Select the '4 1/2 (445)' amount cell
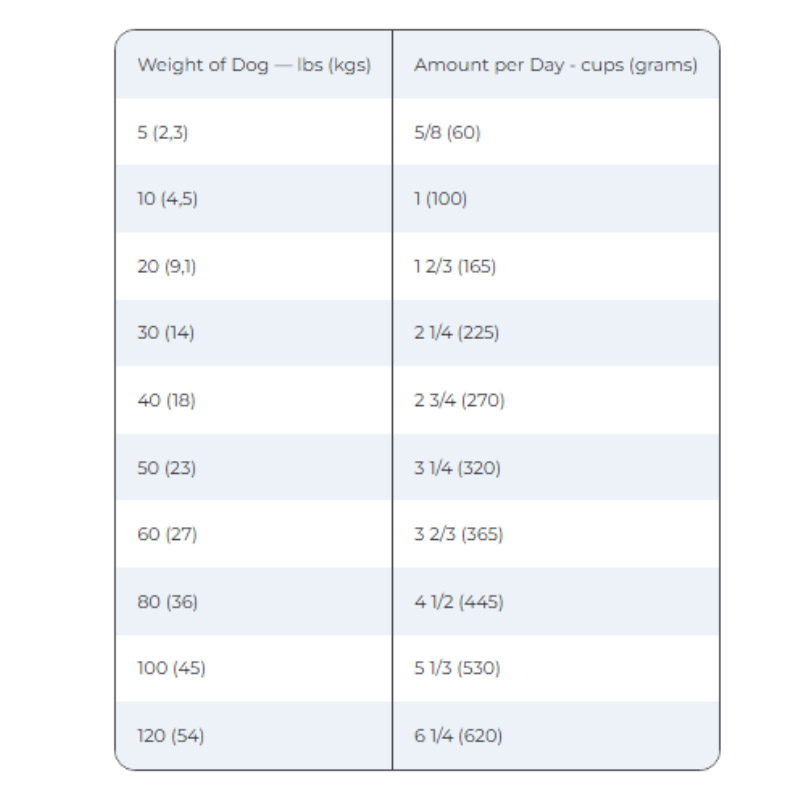 click(459, 602)
